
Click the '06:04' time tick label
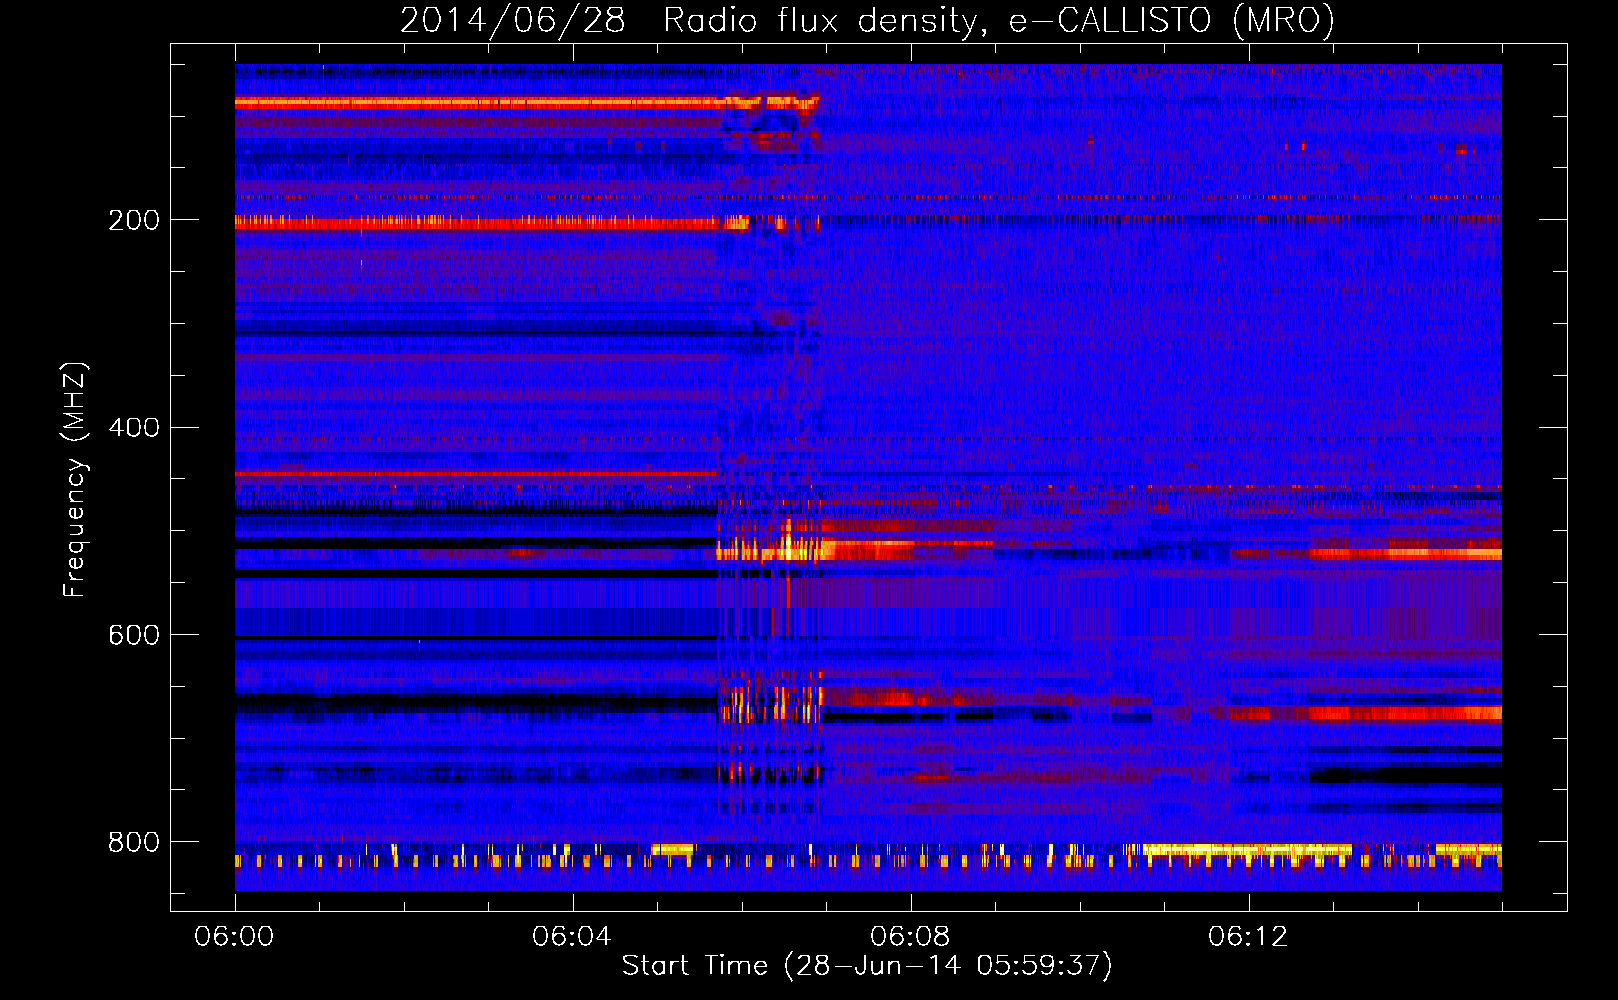(572, 937)
